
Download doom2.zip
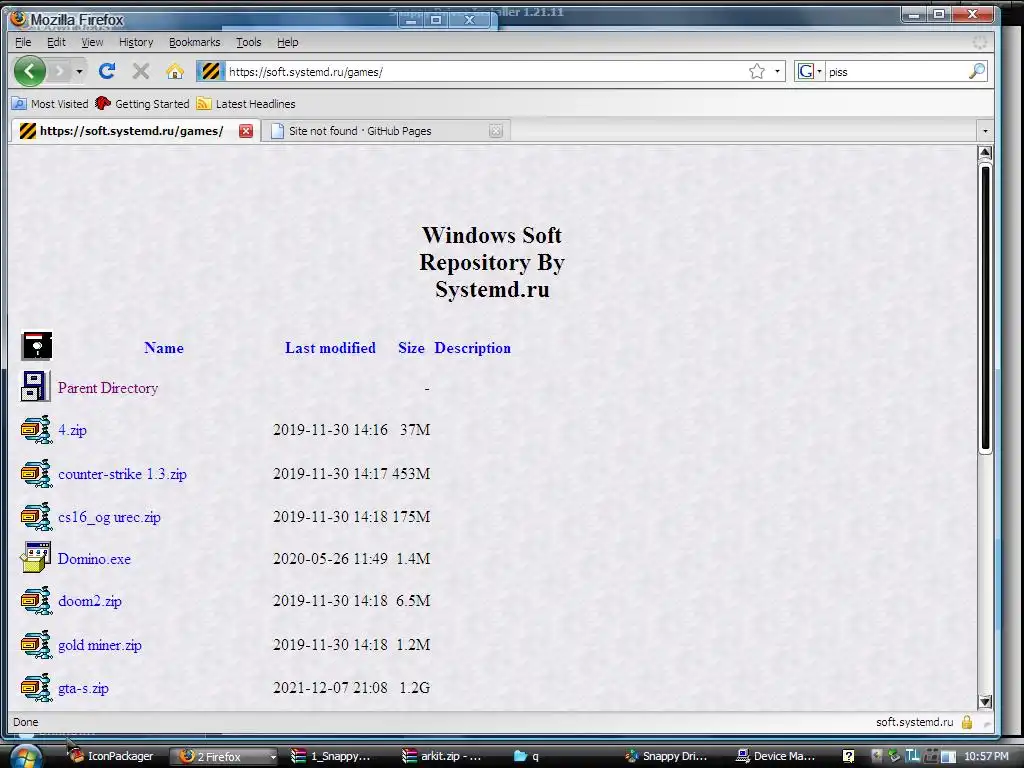(x=89, y=601)
